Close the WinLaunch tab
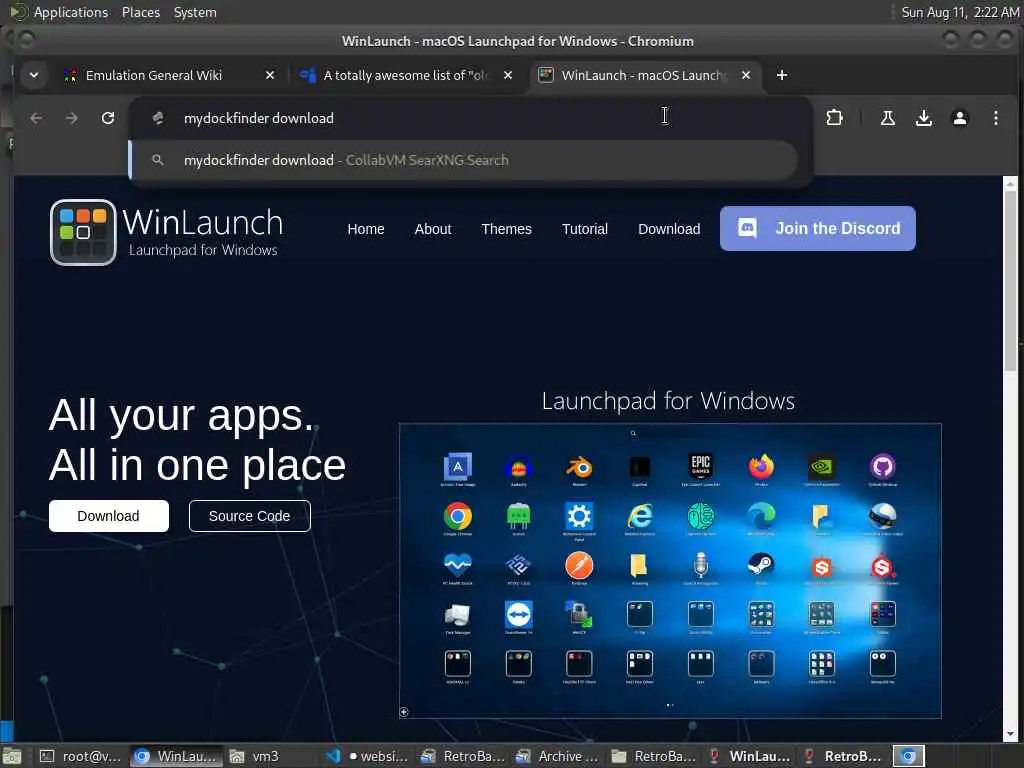The height and width of the screenshot is (768, 1024). point(746,75)
